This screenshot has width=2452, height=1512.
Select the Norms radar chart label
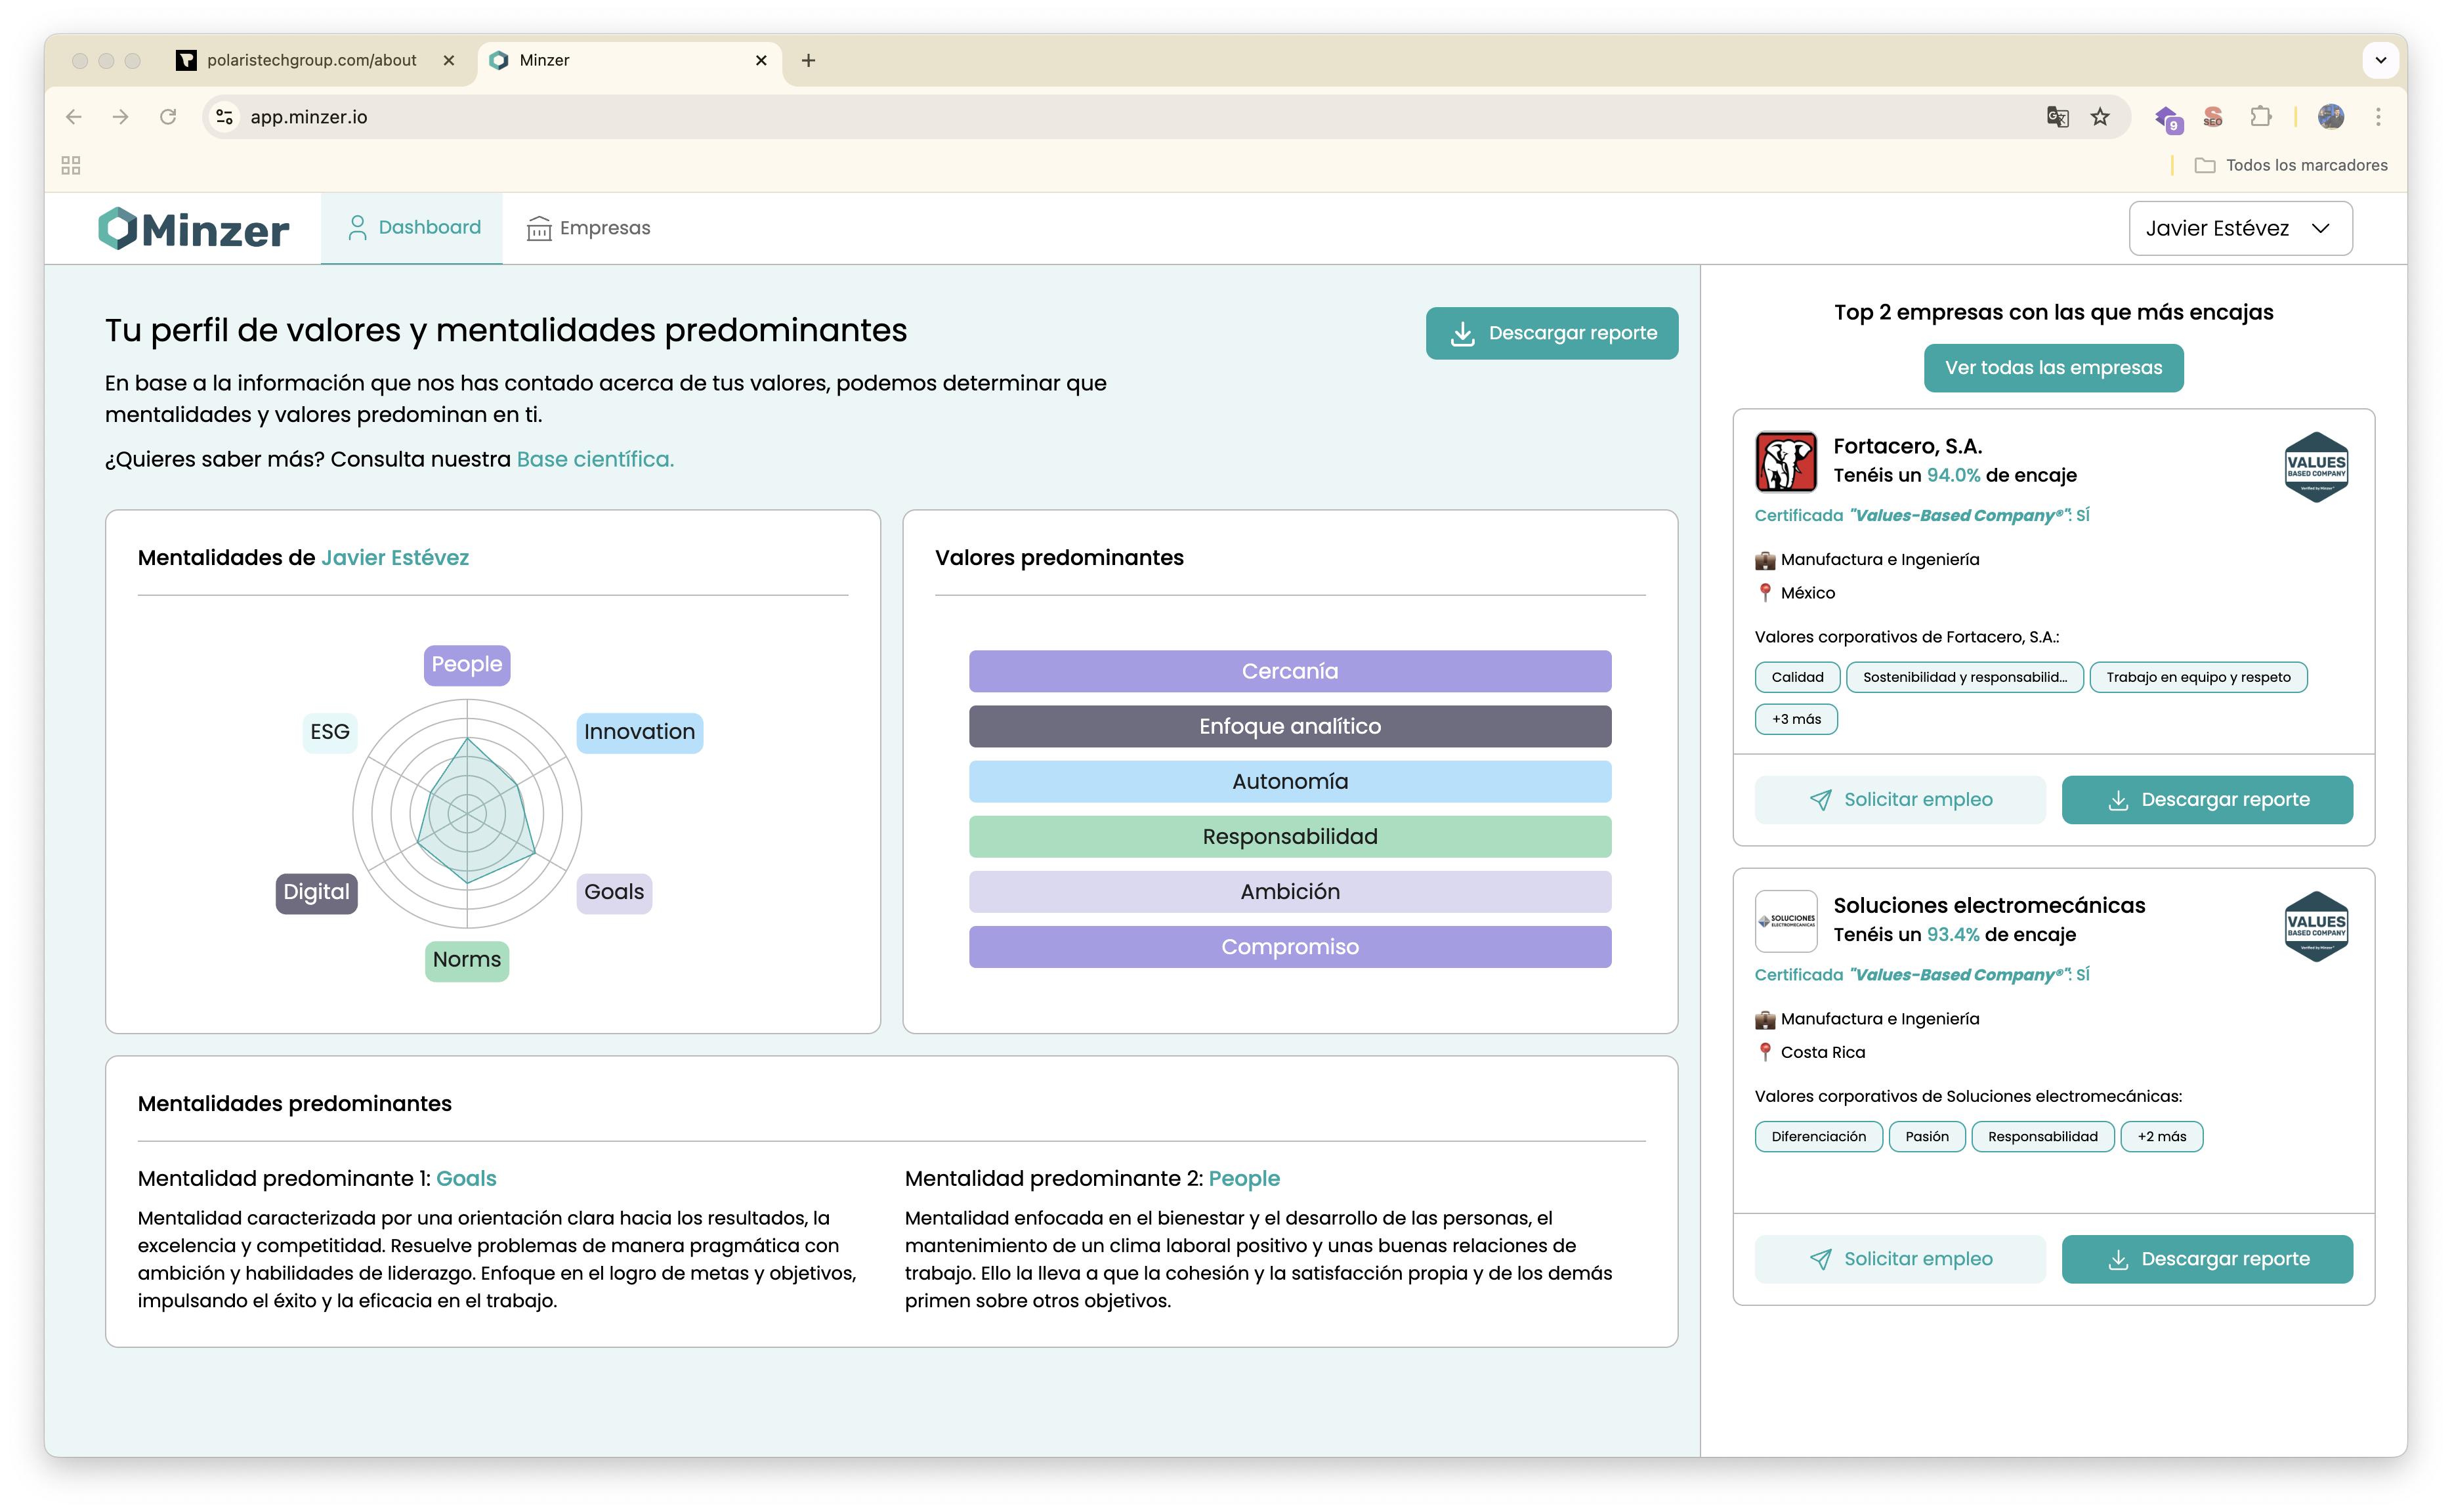click(x=467, y=960)
